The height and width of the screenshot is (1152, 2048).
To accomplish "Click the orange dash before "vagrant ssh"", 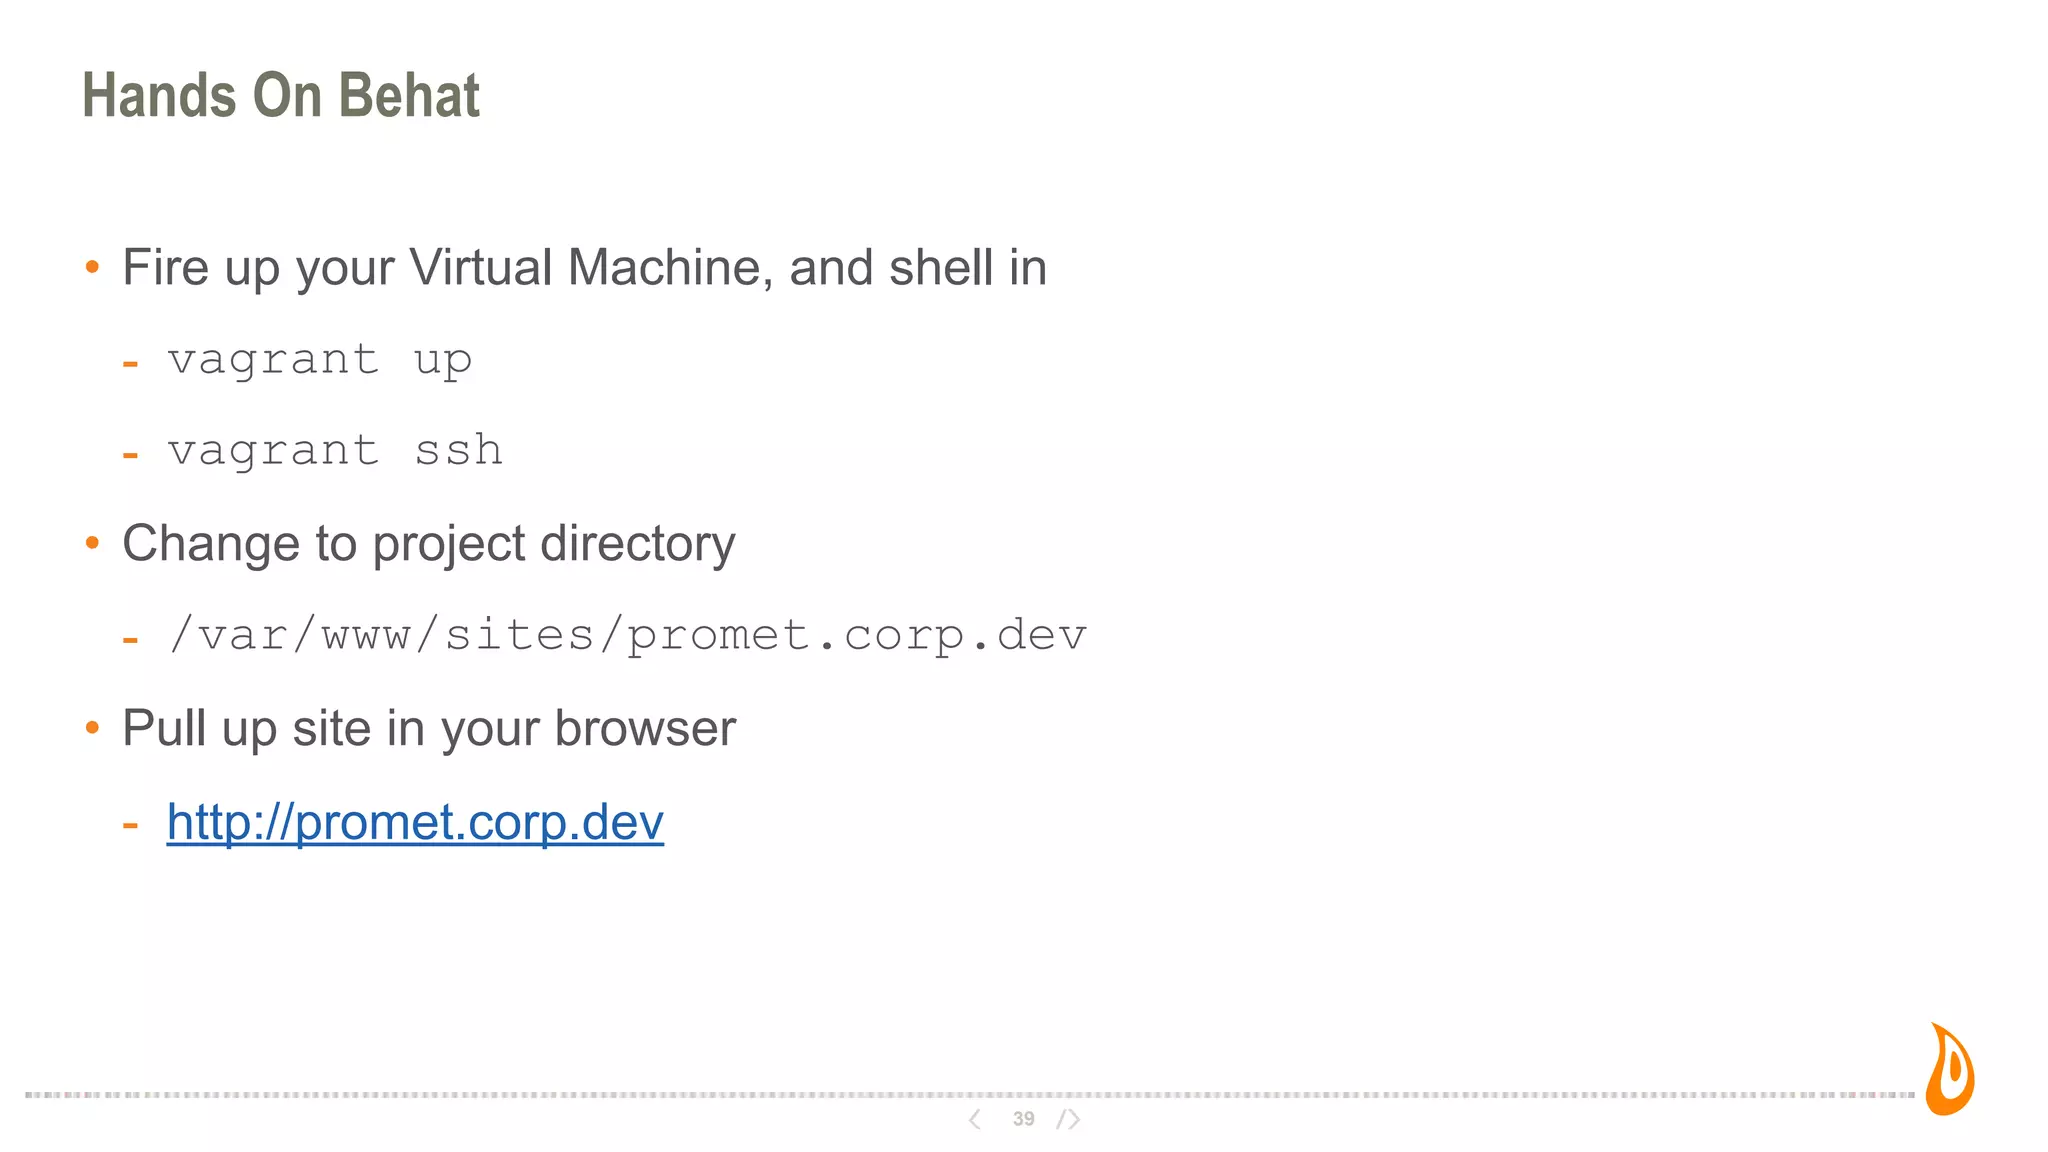I will point(130,456).
